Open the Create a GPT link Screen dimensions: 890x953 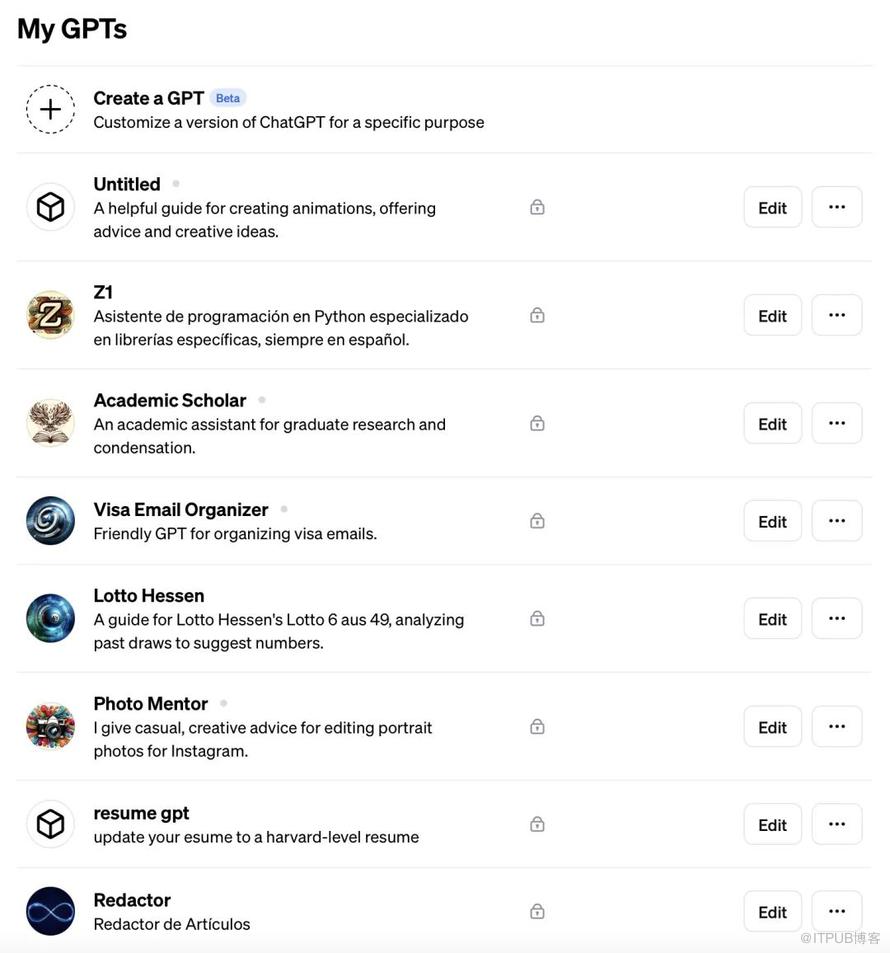coord(148,98)
